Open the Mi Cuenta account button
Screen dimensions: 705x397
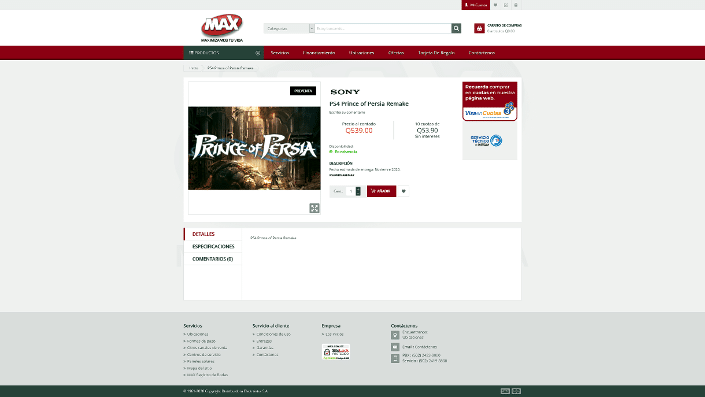[x=475, y=5]
